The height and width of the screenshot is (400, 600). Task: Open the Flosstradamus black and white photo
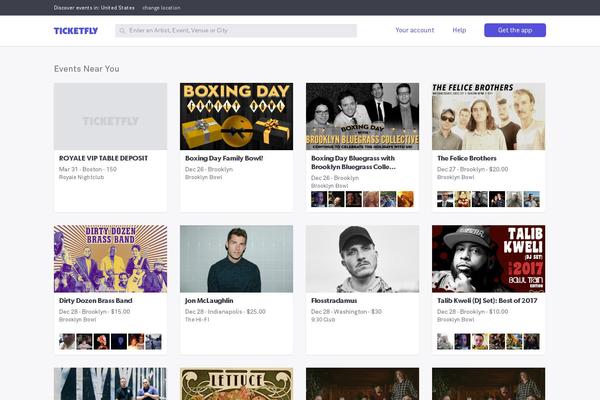[362, 259]
